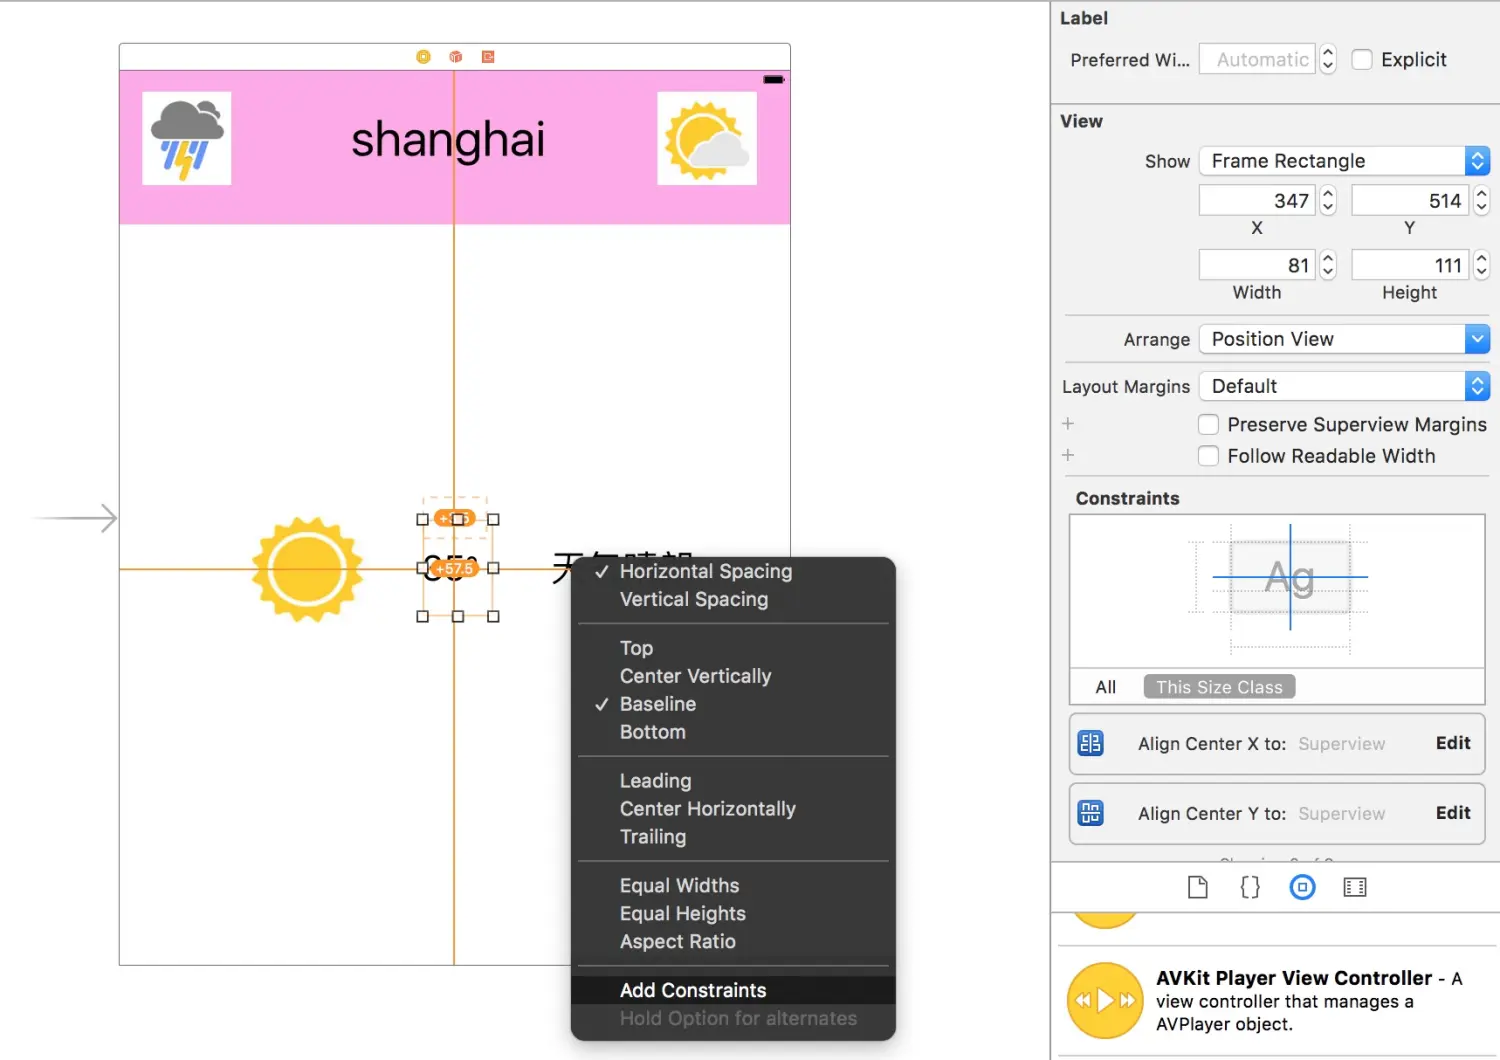Click the Preferred Width Automatic field
The width and height of the screenshot is (1500, 1060).
point(1257,59)
